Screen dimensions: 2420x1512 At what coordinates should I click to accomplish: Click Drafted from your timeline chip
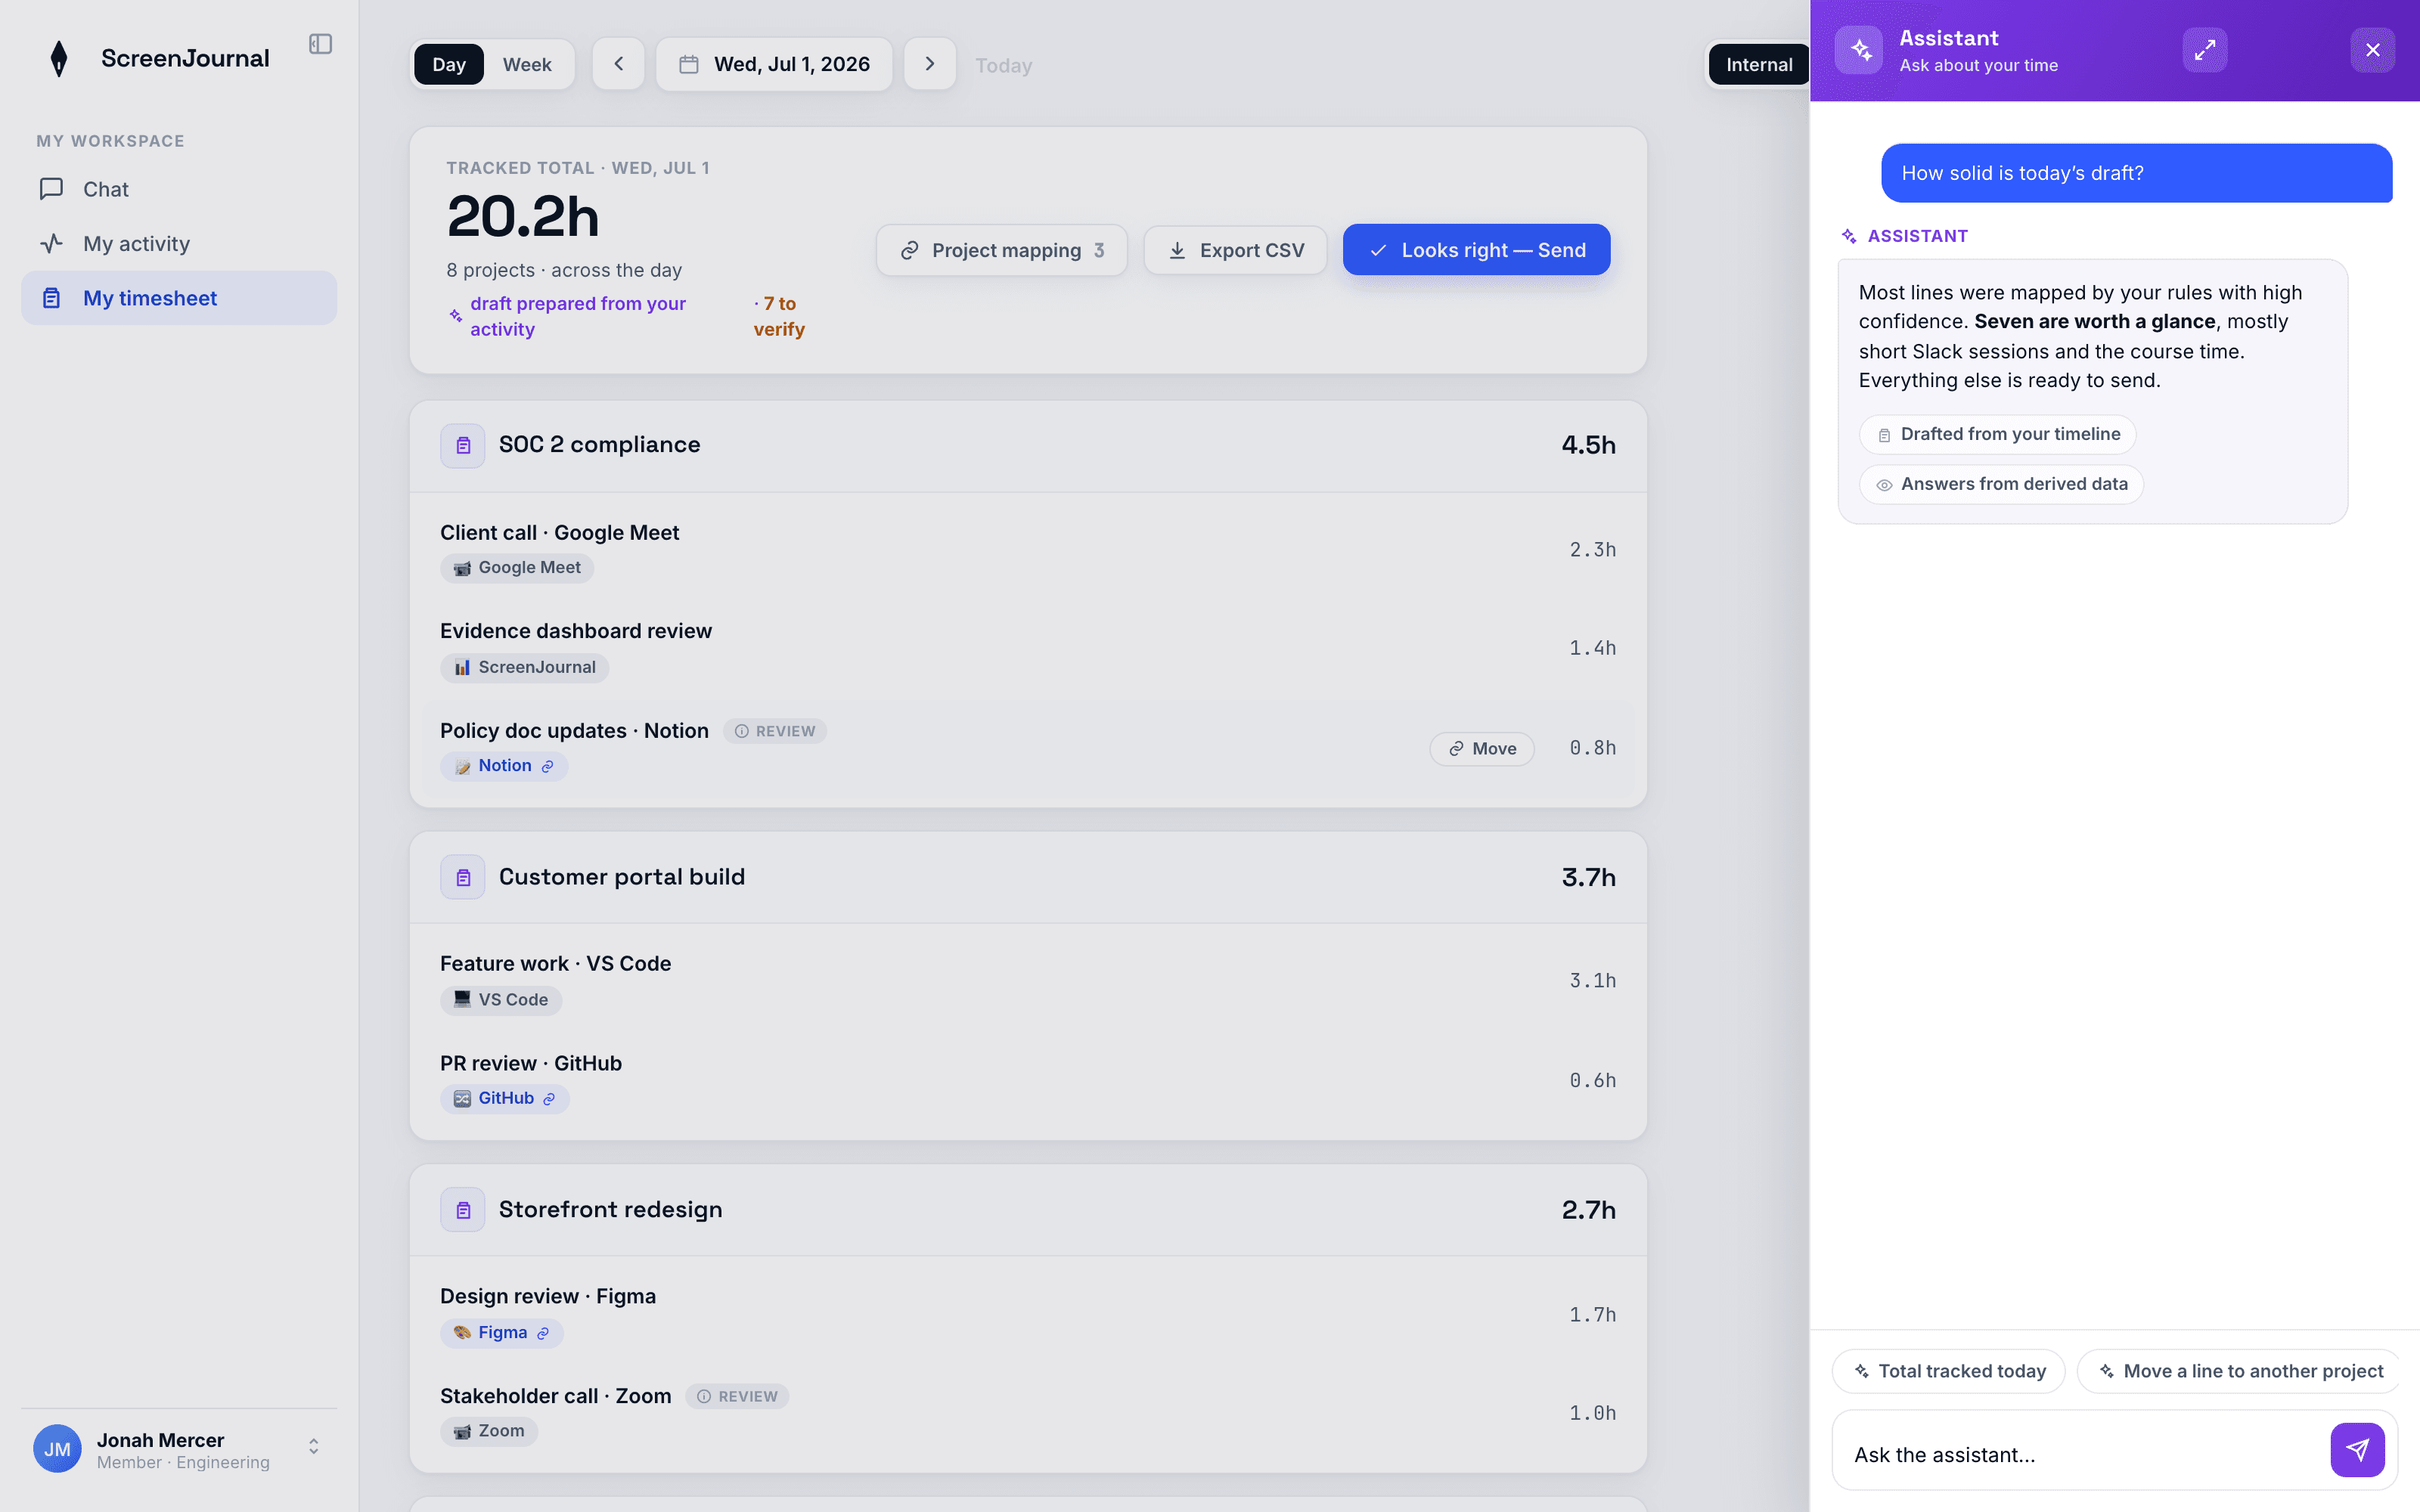pyautogui.click(x=1998, y=434)
